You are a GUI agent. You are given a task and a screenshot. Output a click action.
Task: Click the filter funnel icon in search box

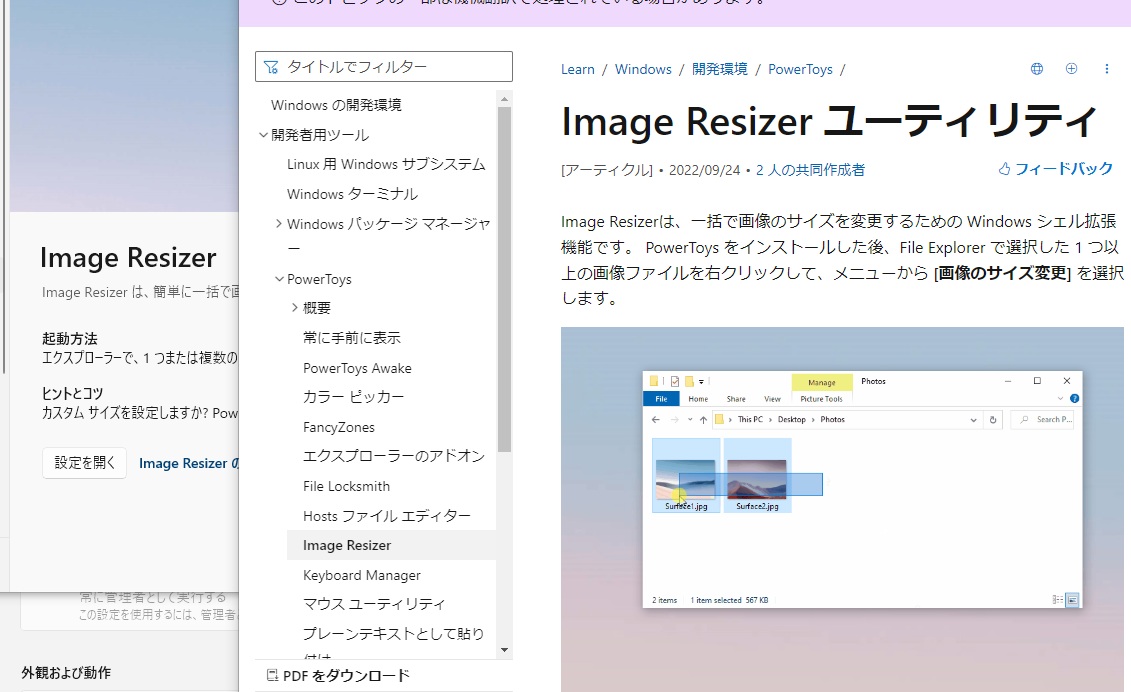pos(271,66)
